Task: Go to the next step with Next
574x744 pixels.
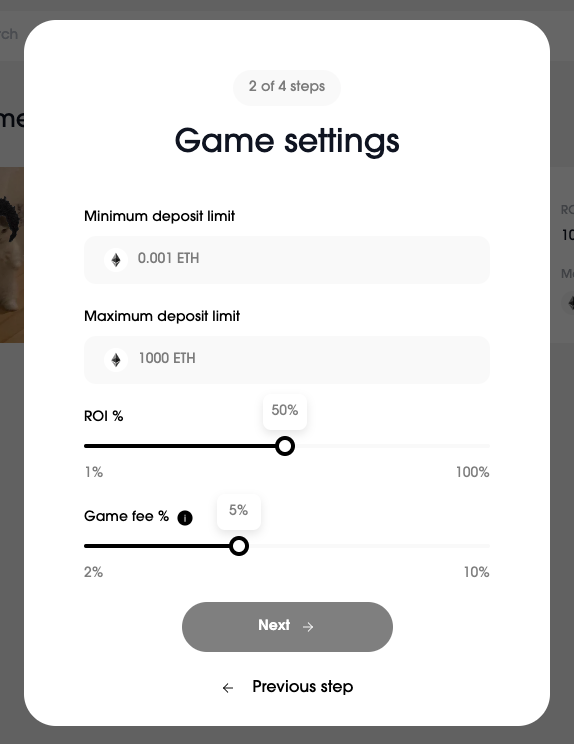Action: click(287, 627)
